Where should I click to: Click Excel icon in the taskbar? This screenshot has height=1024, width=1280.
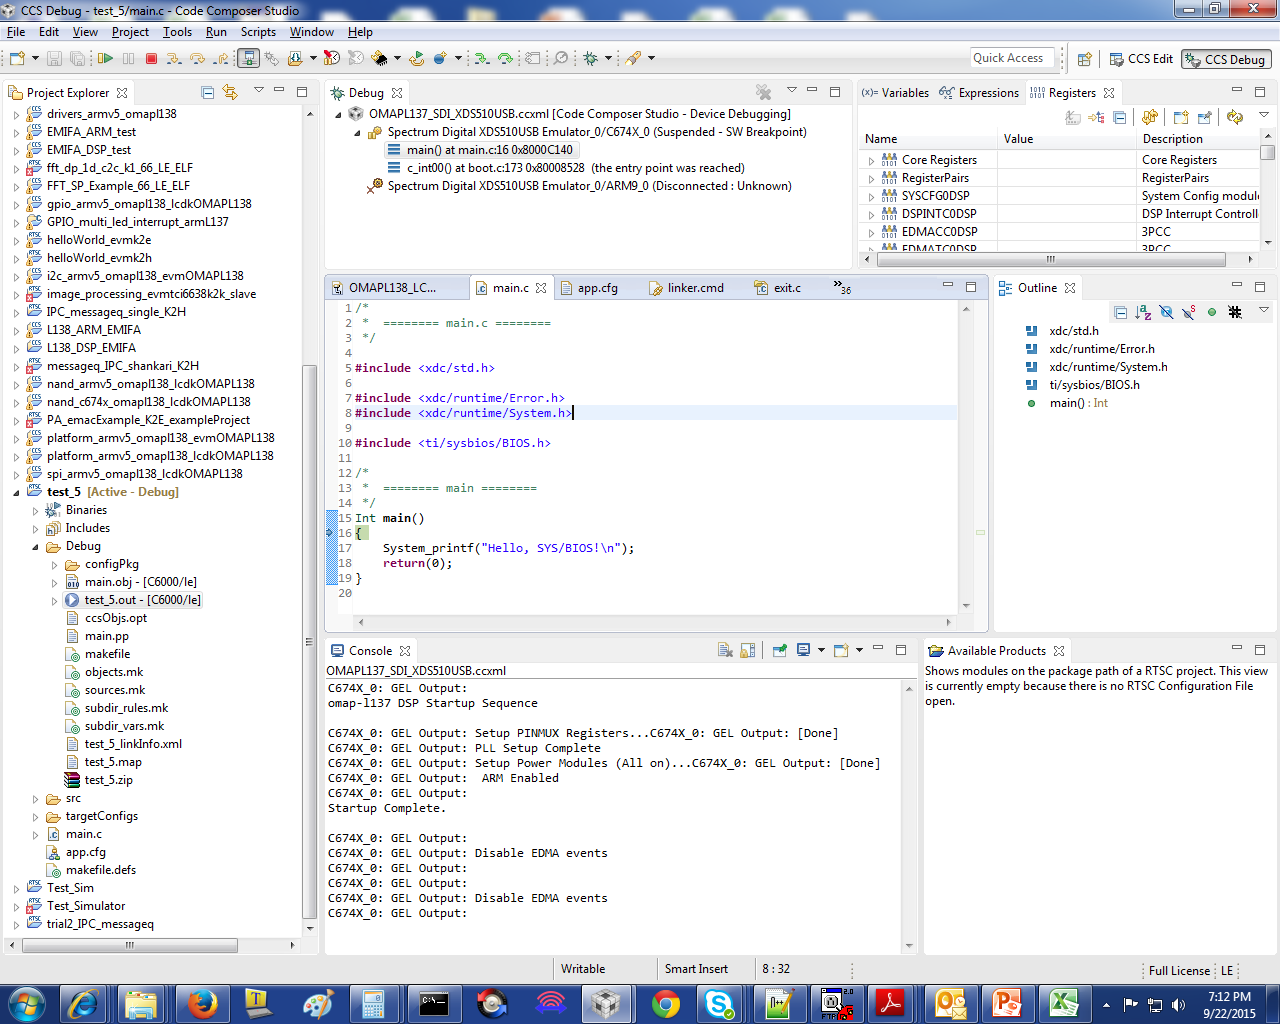(x=1063, y=1003)
